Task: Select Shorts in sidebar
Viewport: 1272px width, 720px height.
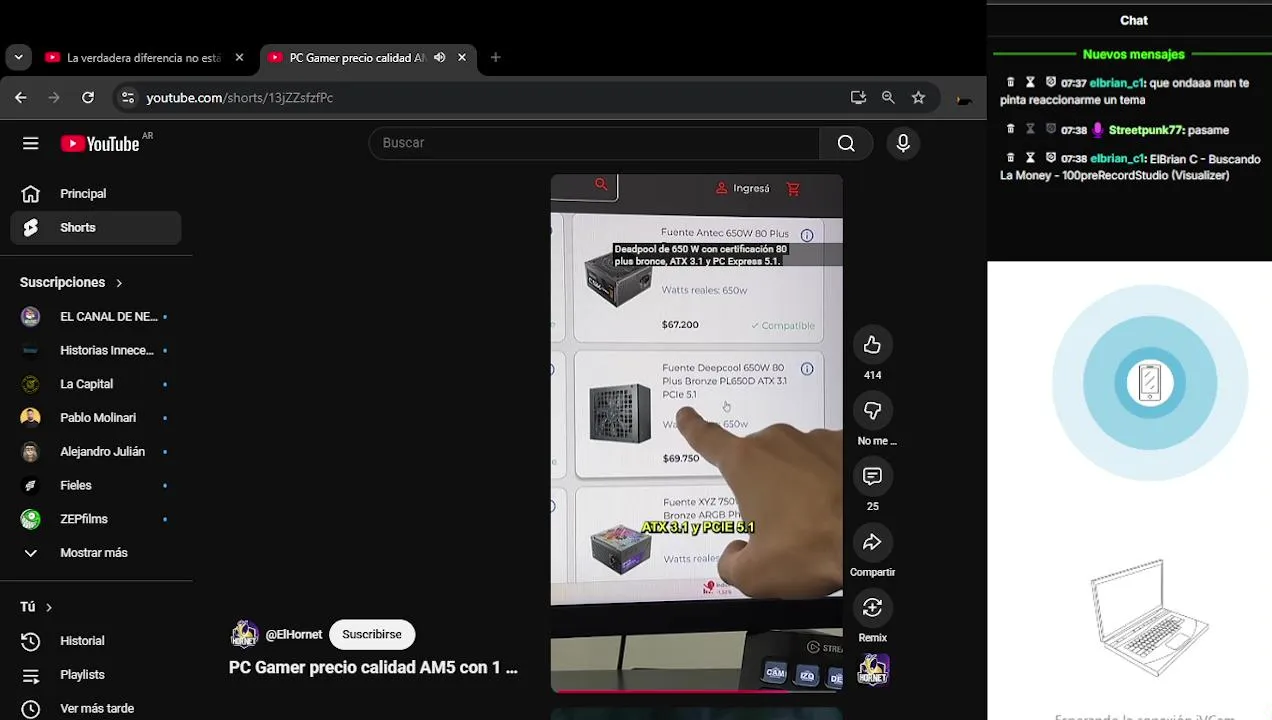Action: 96,228
